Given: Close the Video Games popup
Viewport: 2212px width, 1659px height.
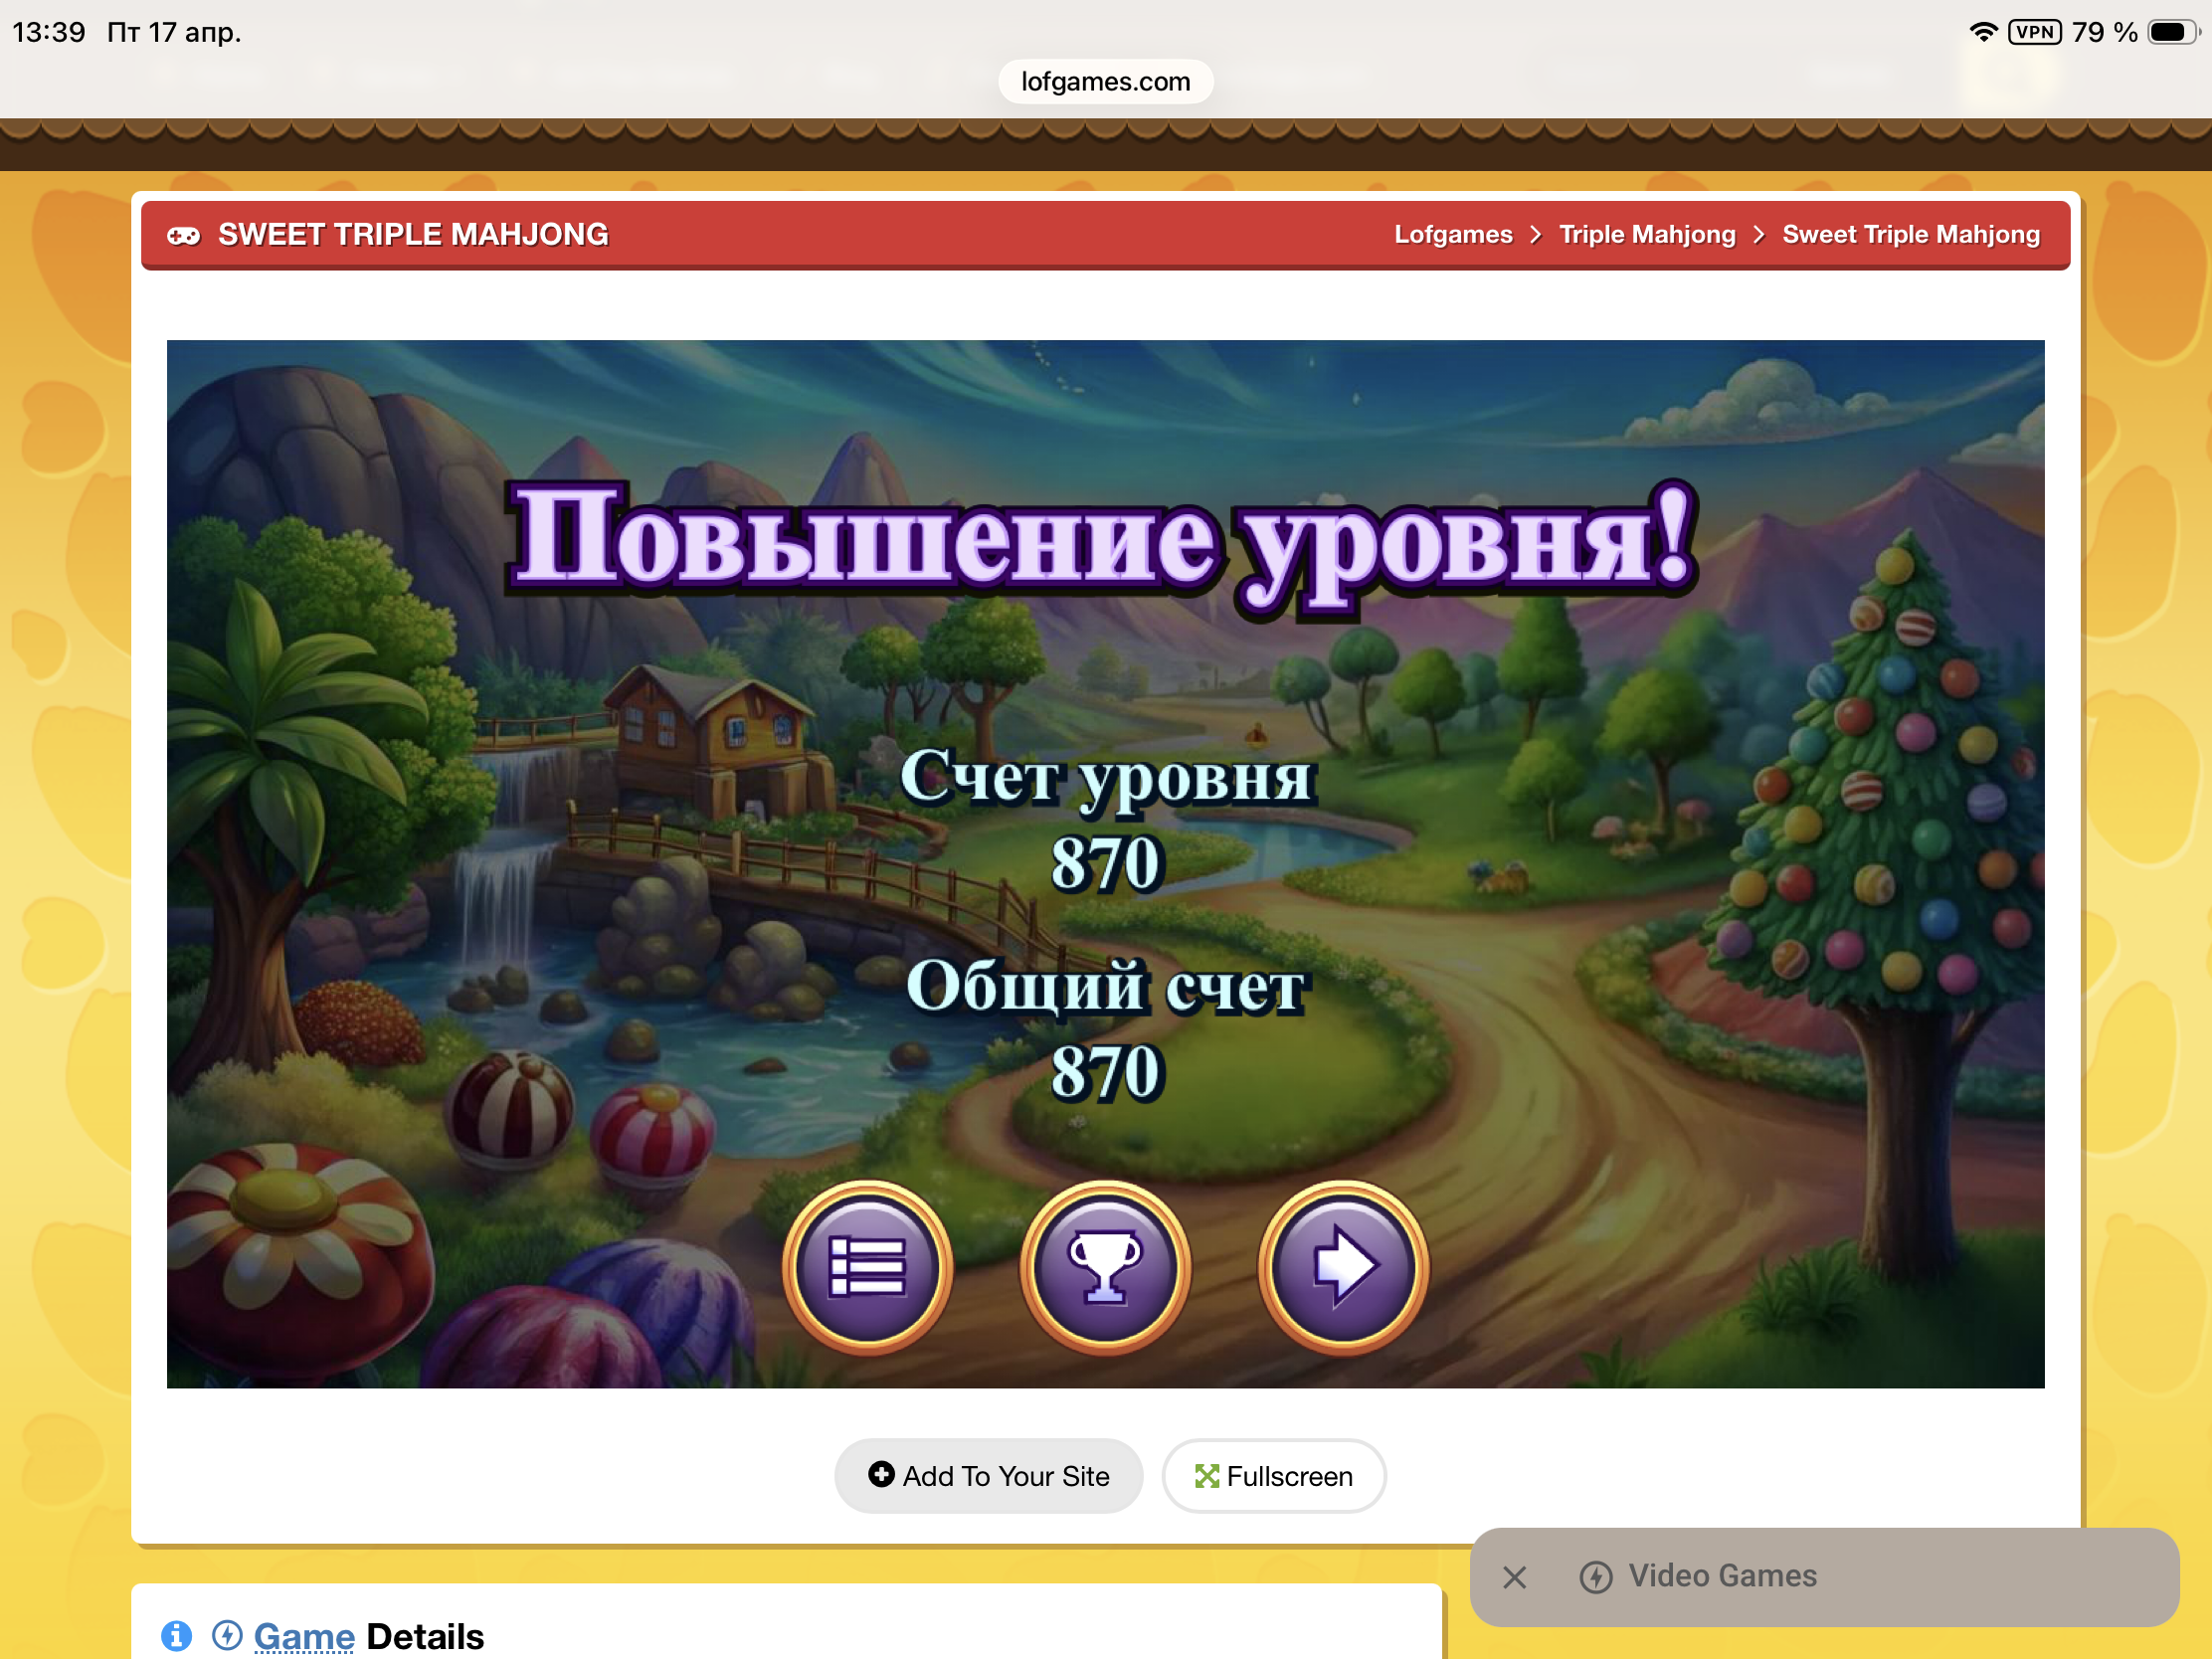Looking at the screenshot, I should pyautogui.click(x=1514, y=1577).
